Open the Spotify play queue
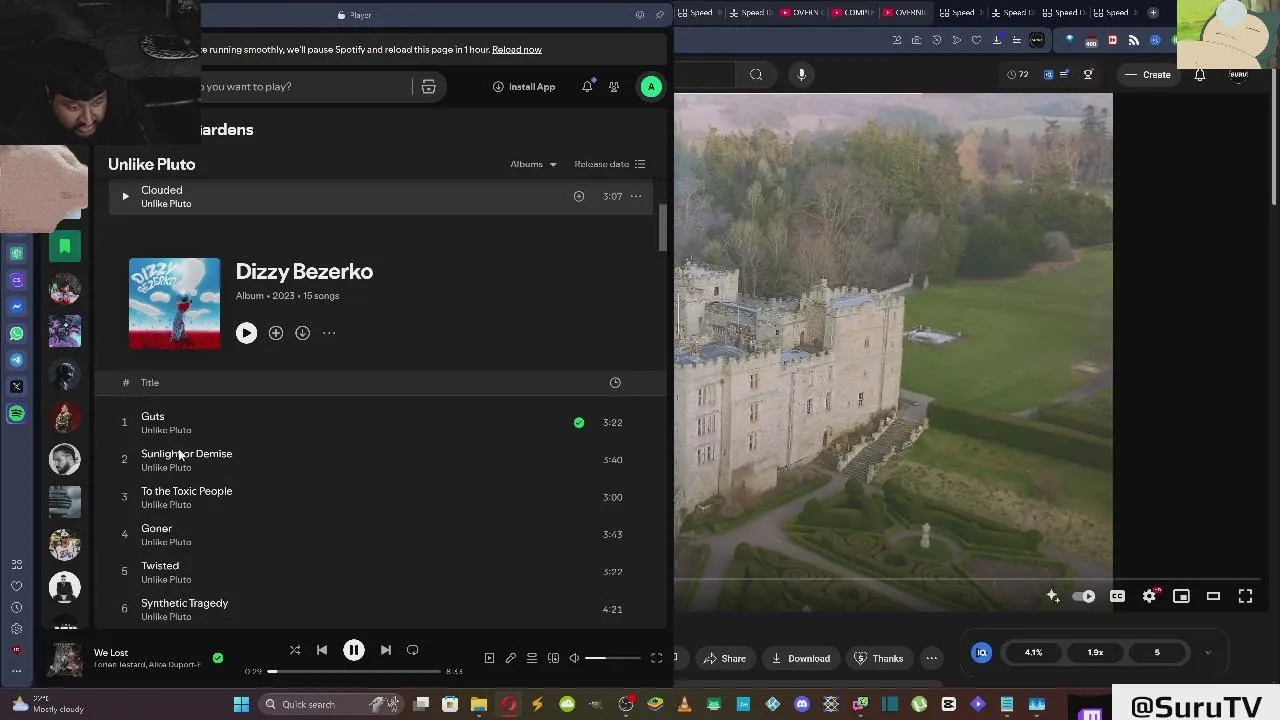 pyautogui.click(x=532, y=658)
